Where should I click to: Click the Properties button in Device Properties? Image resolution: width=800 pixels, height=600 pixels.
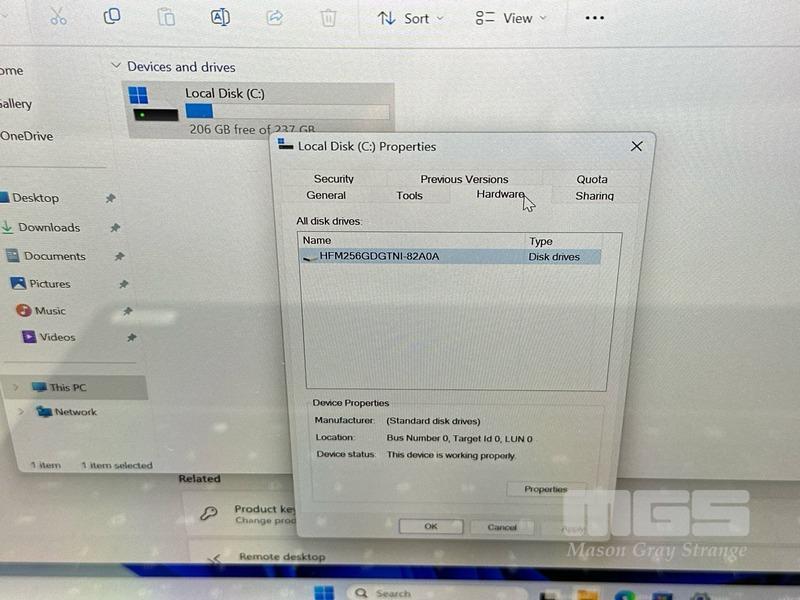pos(546,489)
